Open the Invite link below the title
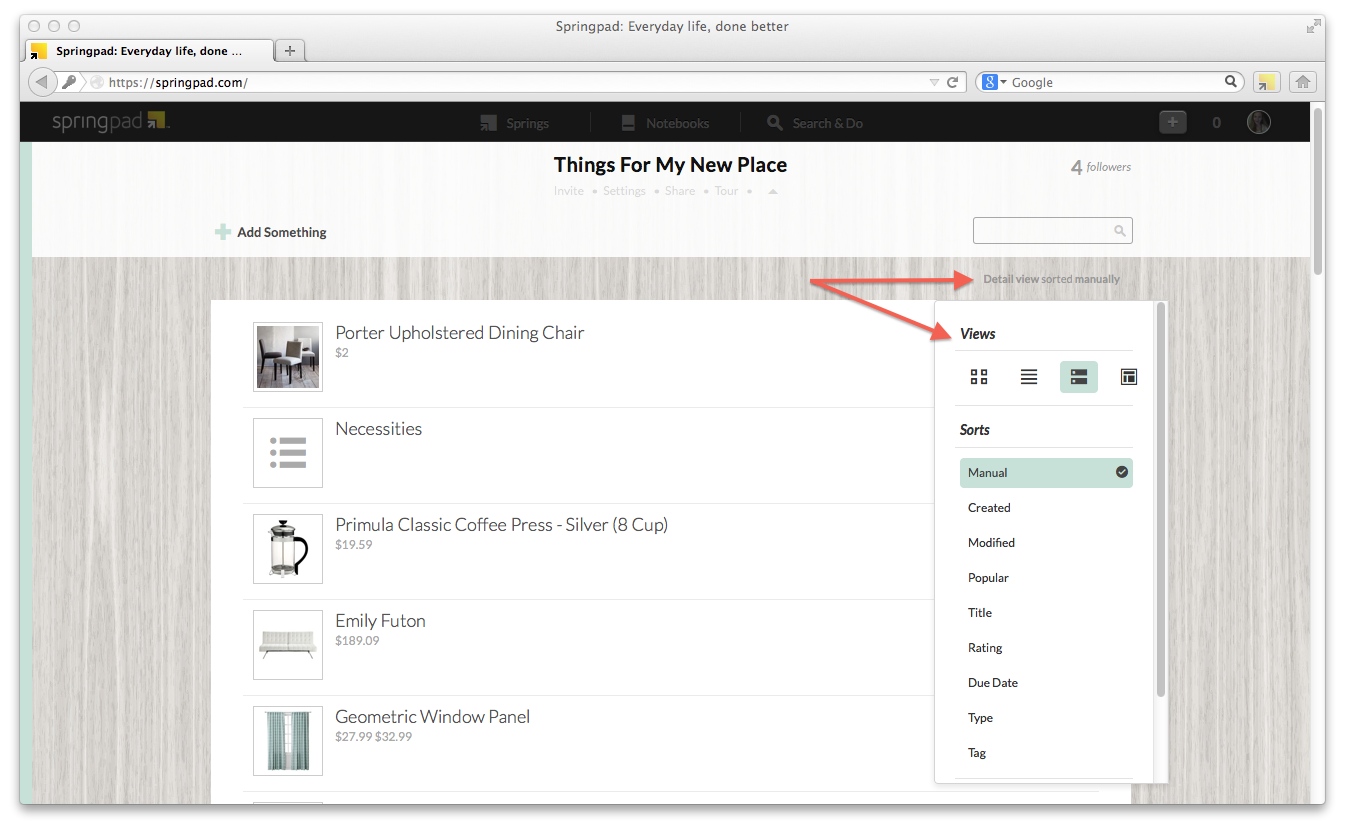Screen dimensions: 1345x821 pyautogui.click(x=569, y=190)
